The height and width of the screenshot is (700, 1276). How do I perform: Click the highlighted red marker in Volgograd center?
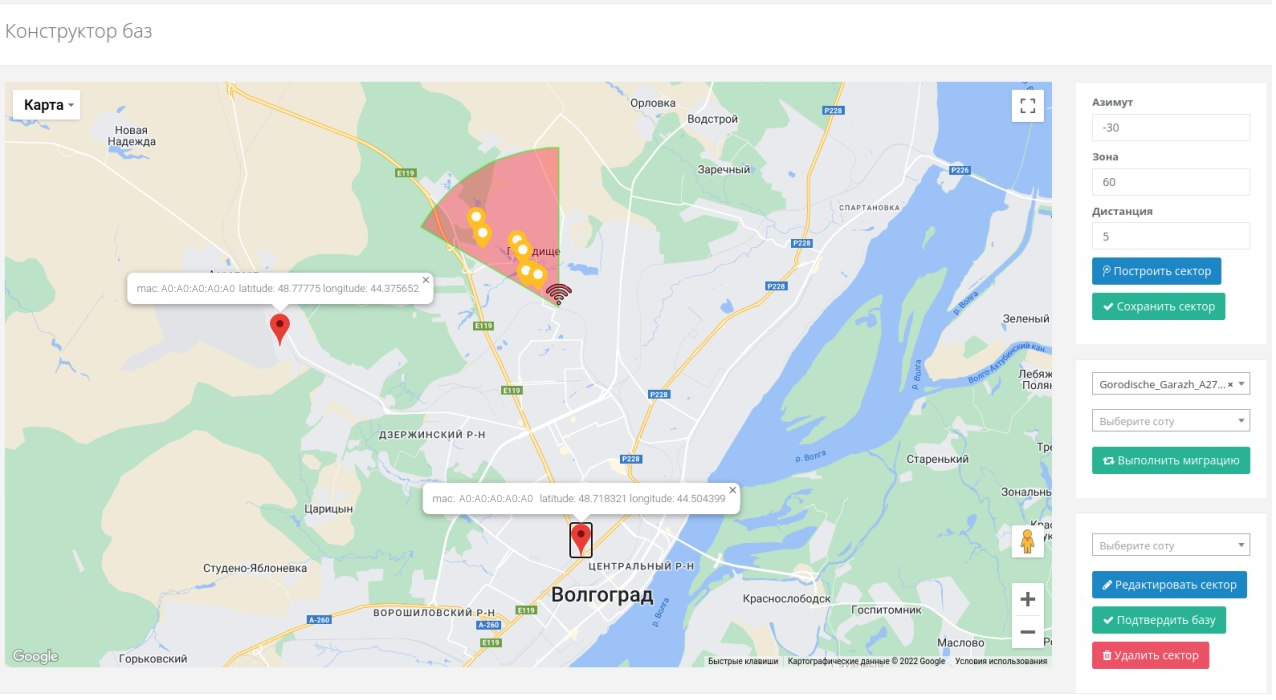pyautogui.click(x=581, y=539)
